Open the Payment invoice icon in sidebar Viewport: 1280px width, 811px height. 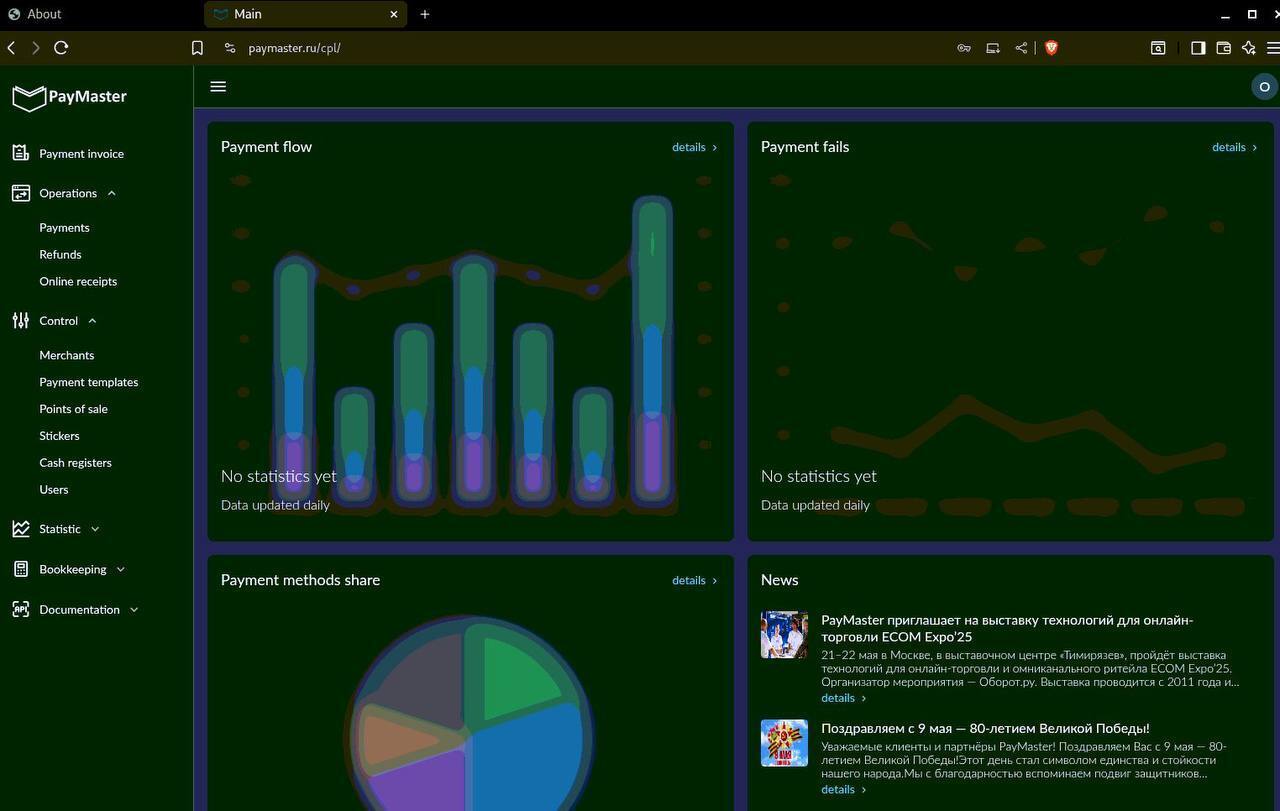pos(21,153)
